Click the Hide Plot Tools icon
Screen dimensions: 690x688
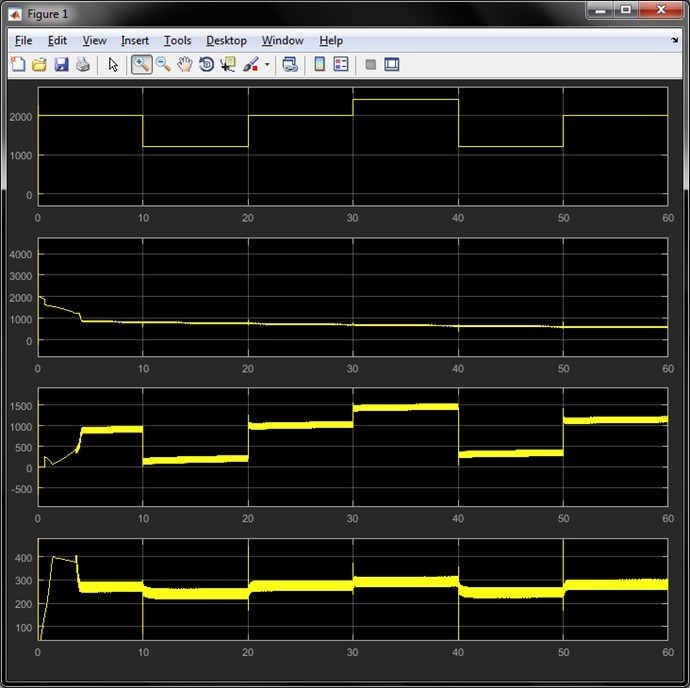click(371, 64)
